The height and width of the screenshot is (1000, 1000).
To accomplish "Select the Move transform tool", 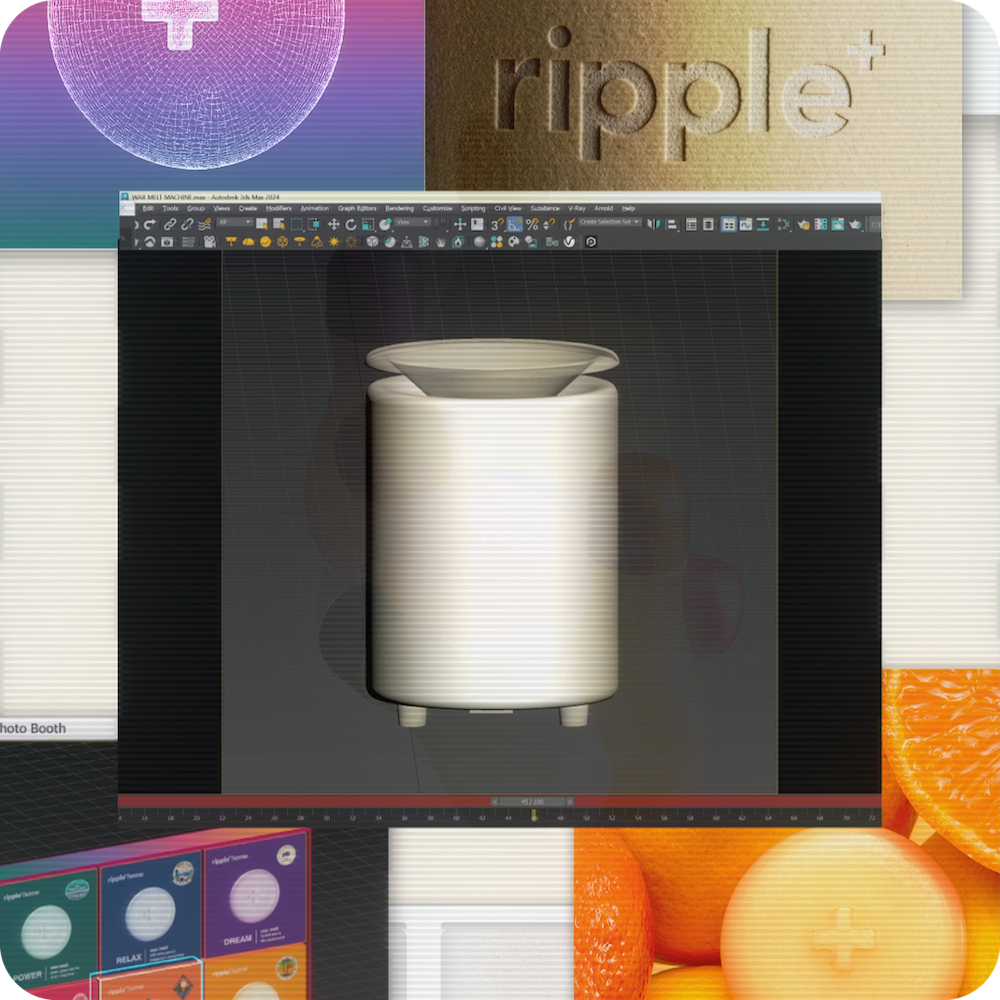I will click(334, 225).
